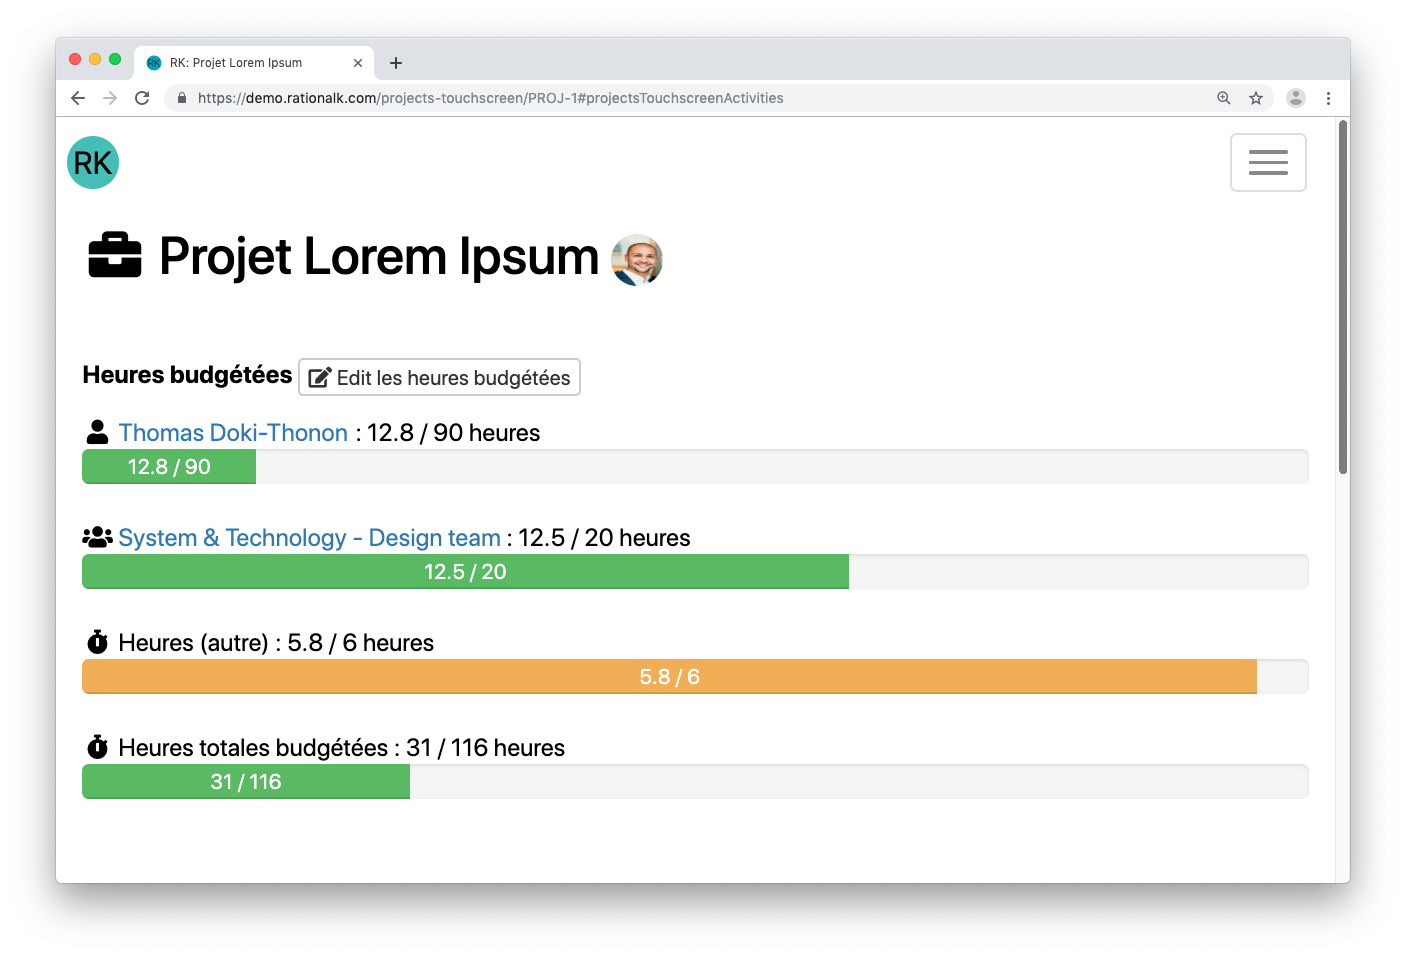Screen dimensions: 1406x957
Task: Click the orange 5.8 / 6 progress bar
Action: 669,677
